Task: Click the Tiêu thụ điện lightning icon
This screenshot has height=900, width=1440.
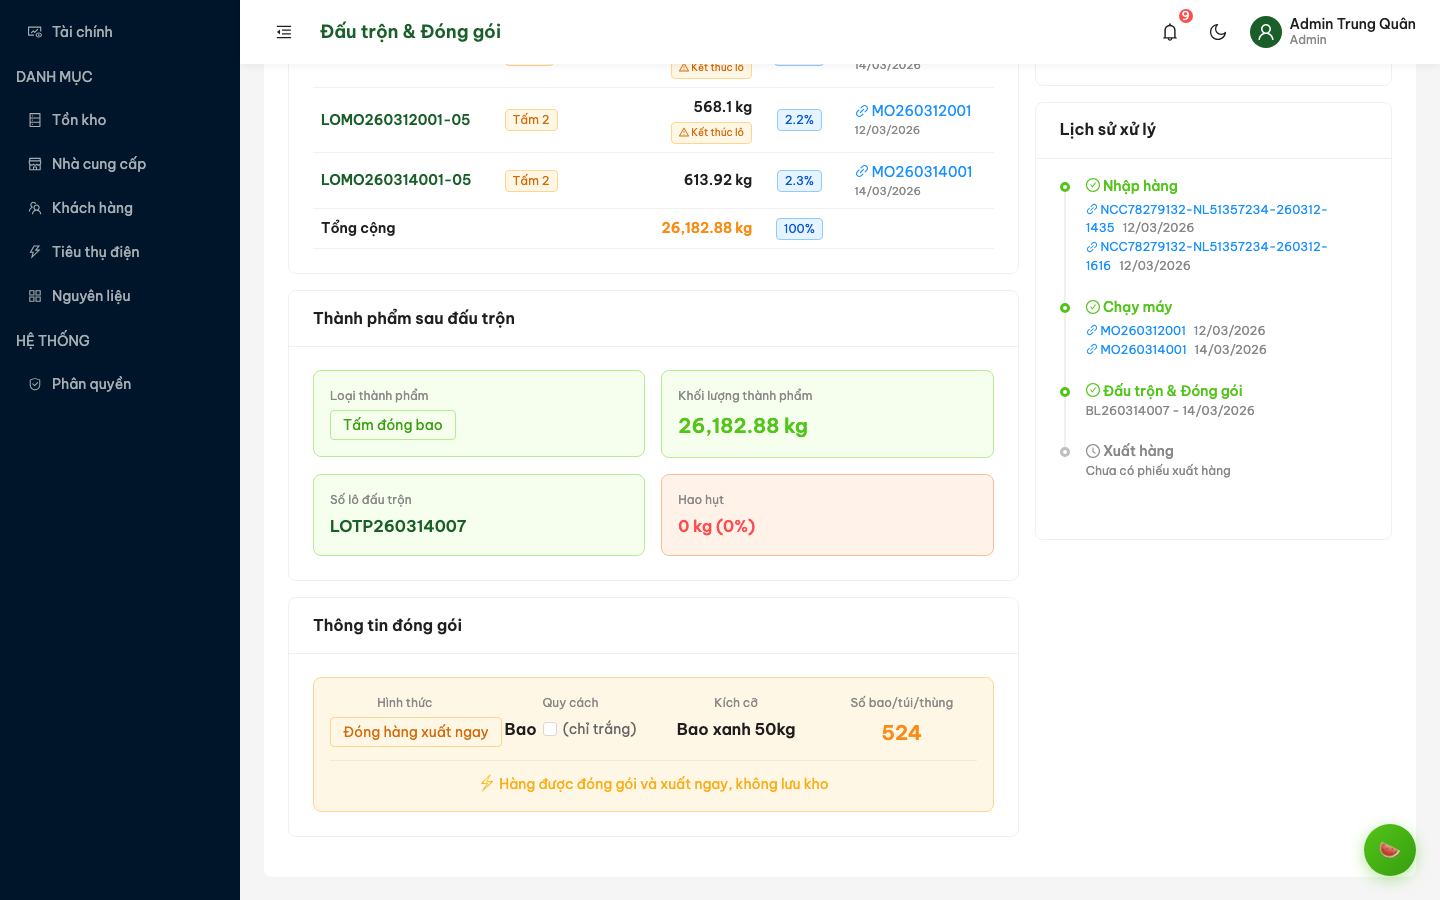Action: (35, 252)
